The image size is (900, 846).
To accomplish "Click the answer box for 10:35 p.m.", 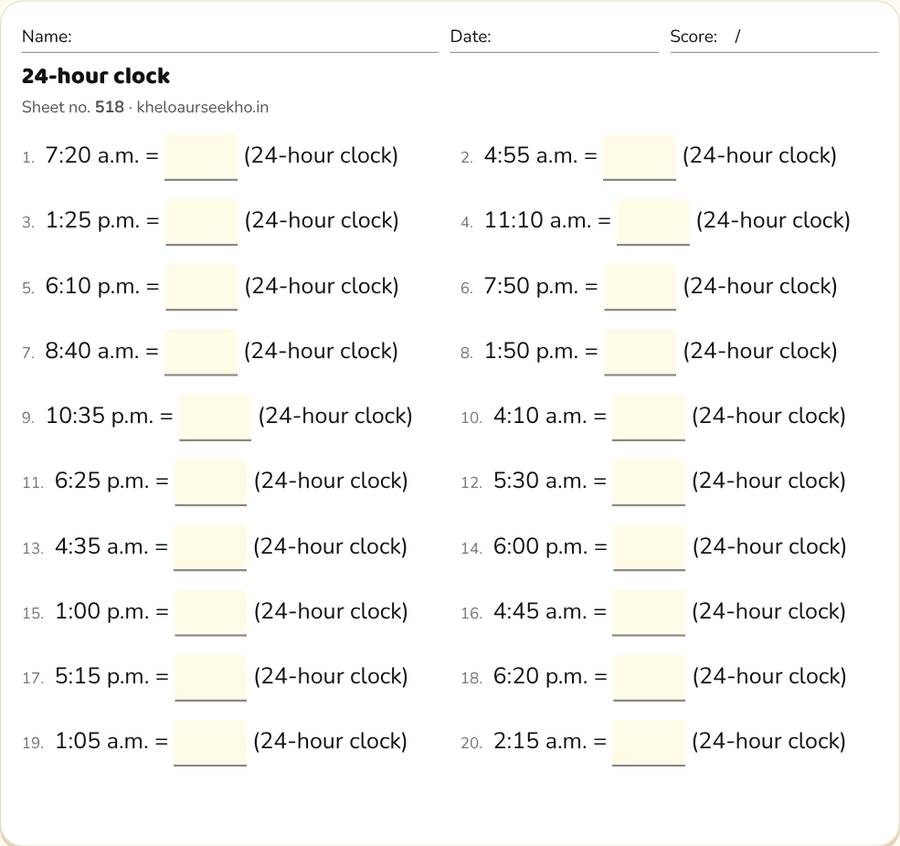I will click(215, 417).
